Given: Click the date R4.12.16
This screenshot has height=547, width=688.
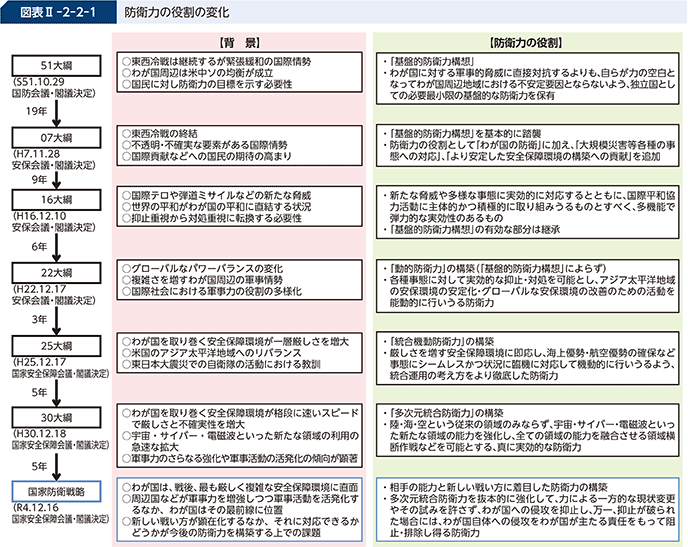Looking at the screenshot, I should pos(39,508).
